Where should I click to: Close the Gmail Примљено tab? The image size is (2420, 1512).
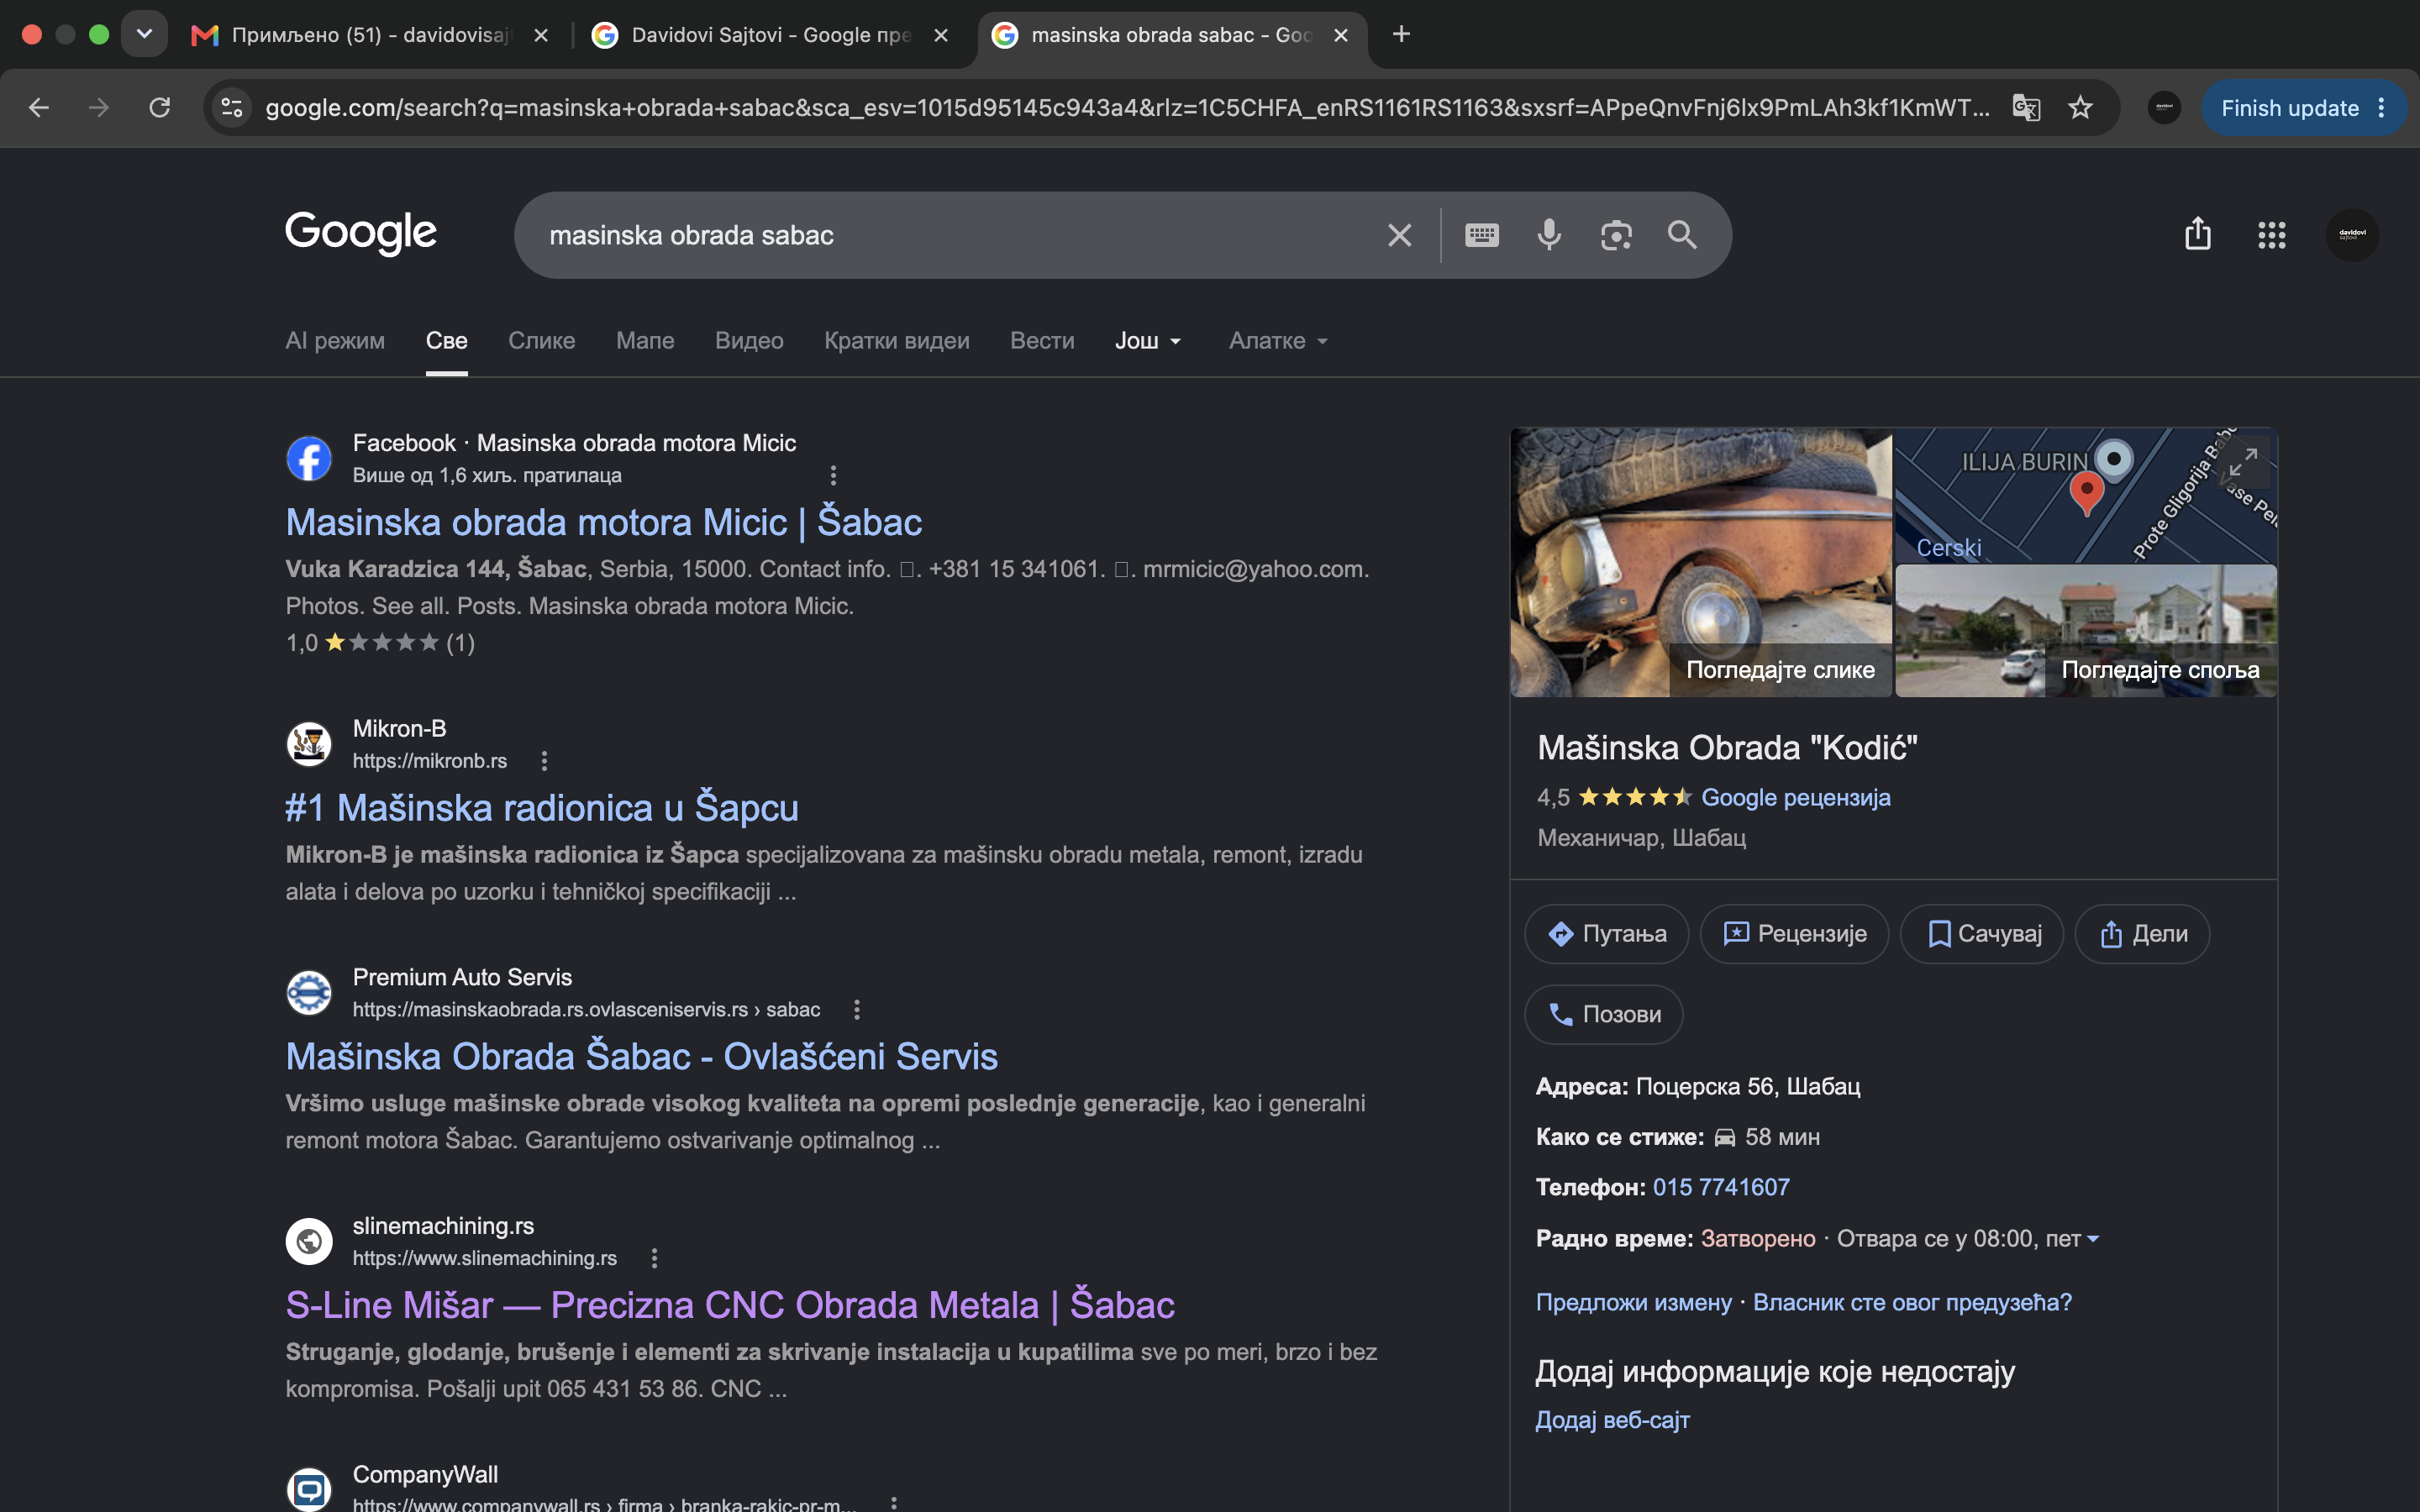(541, 35)
